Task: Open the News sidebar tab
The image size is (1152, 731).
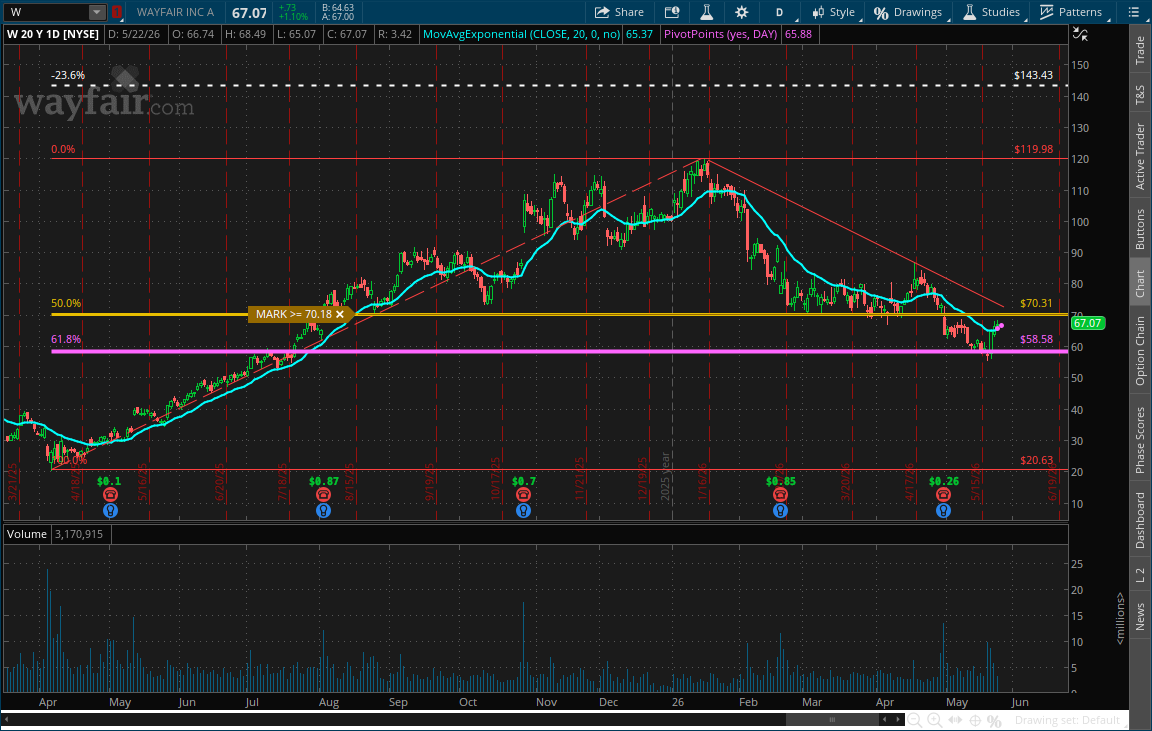Action: pyautogui.click(x=1140, y=616)
